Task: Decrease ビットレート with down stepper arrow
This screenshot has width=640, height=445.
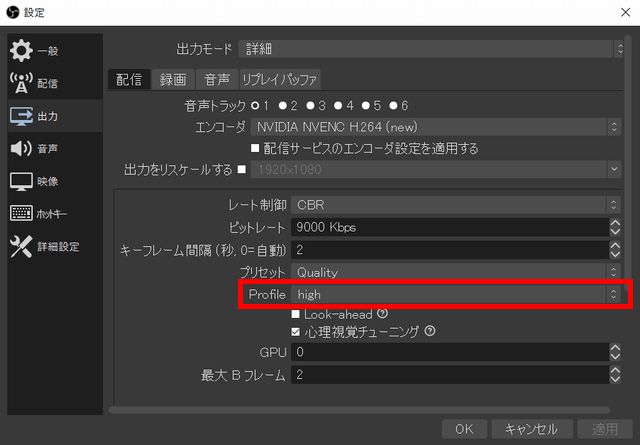Action: (x=615, y=231)
